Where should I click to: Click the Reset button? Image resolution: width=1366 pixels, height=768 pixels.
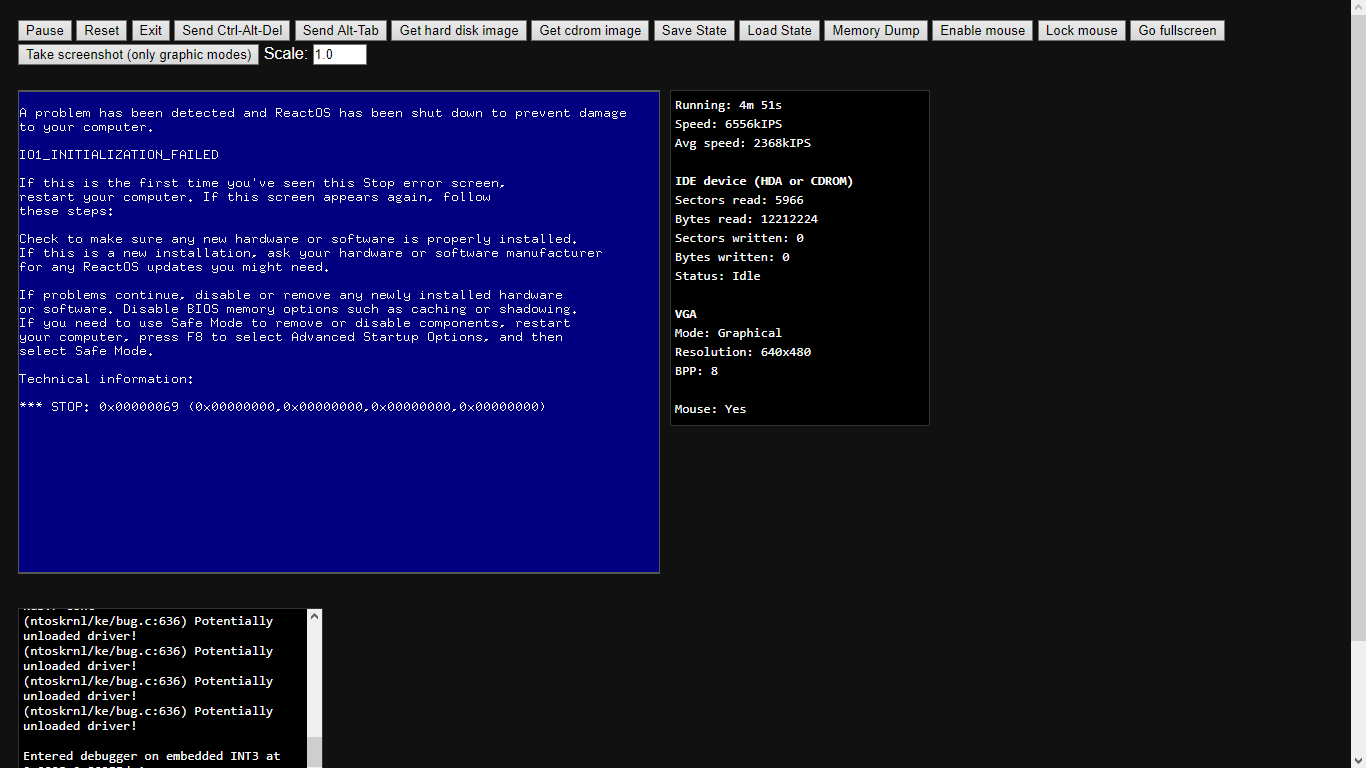(x=102, y=30)
